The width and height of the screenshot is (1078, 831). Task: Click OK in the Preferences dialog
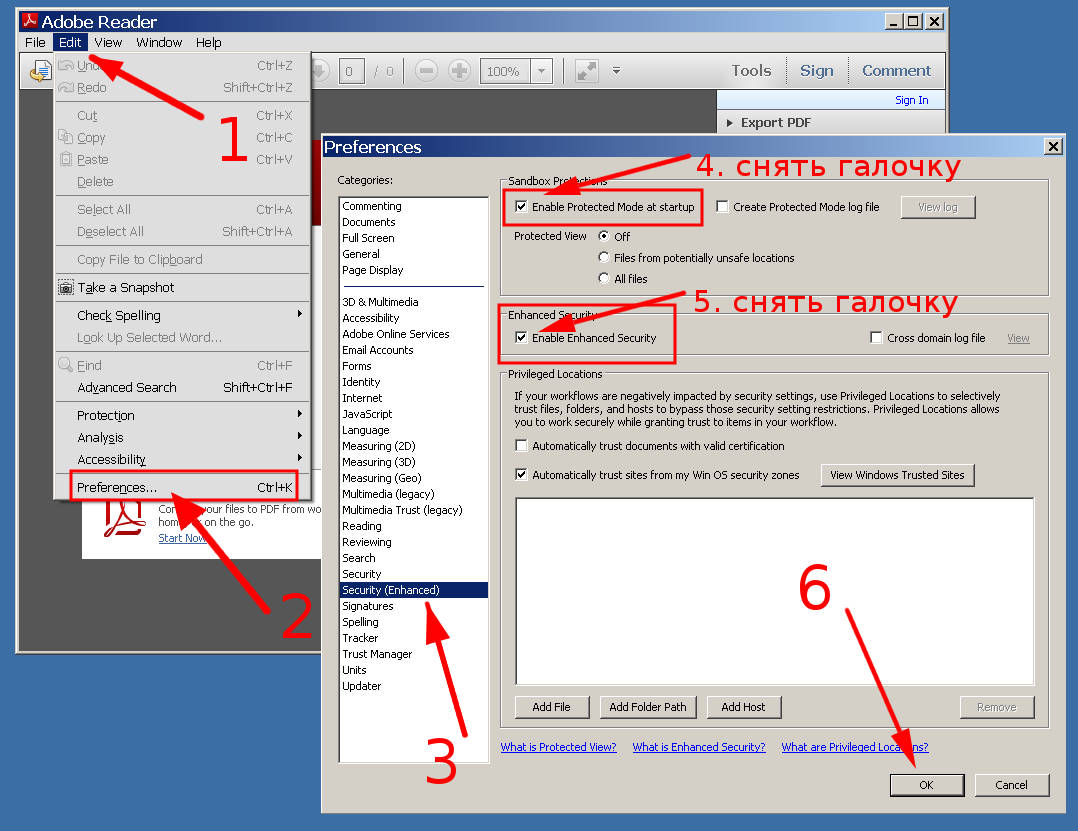pos(927,785)
